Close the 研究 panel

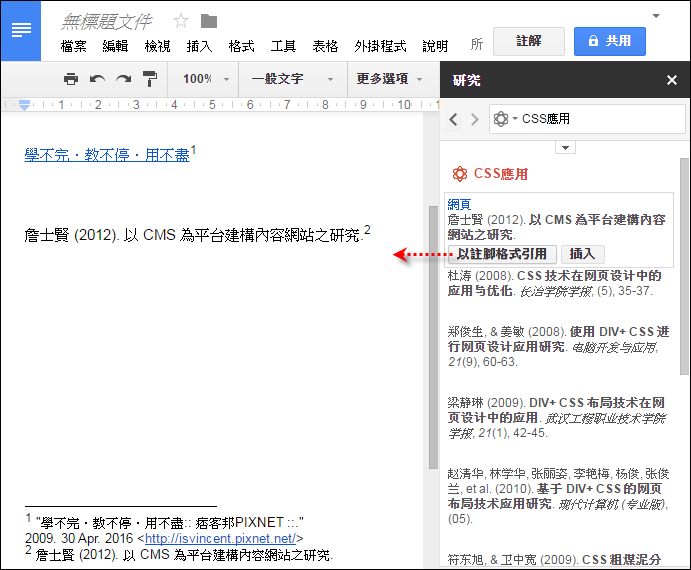point(672,80)
